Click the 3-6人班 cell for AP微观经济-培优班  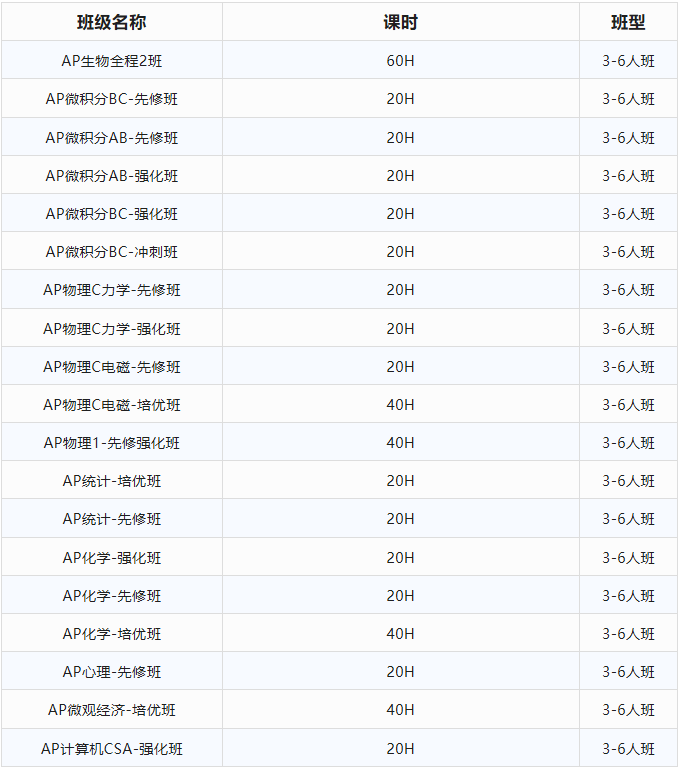tap(628, 710)
